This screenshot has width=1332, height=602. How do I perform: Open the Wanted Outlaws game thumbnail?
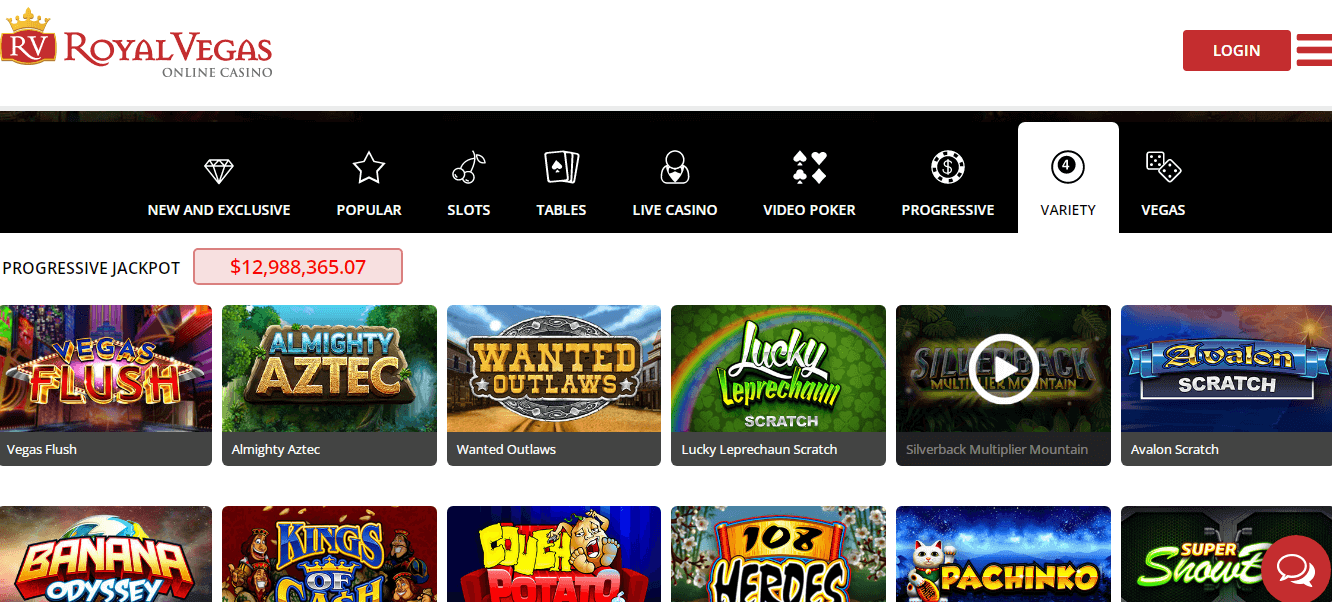tap(554, 369)
